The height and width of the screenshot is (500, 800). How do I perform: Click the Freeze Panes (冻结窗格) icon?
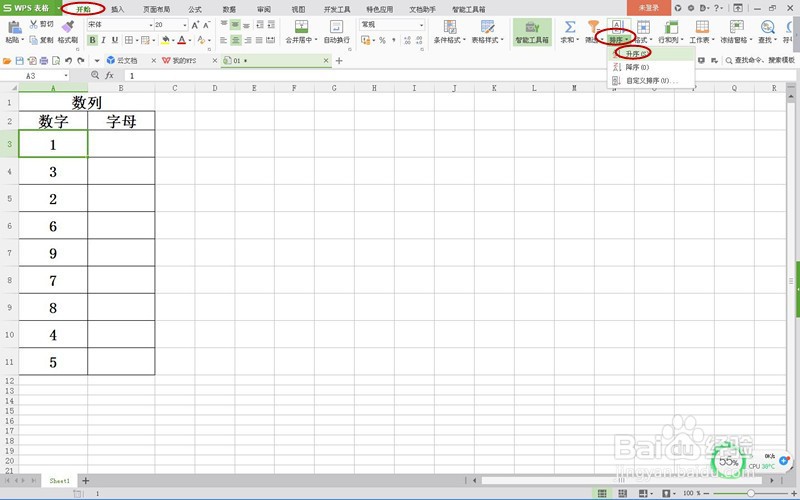pos(736,27)
